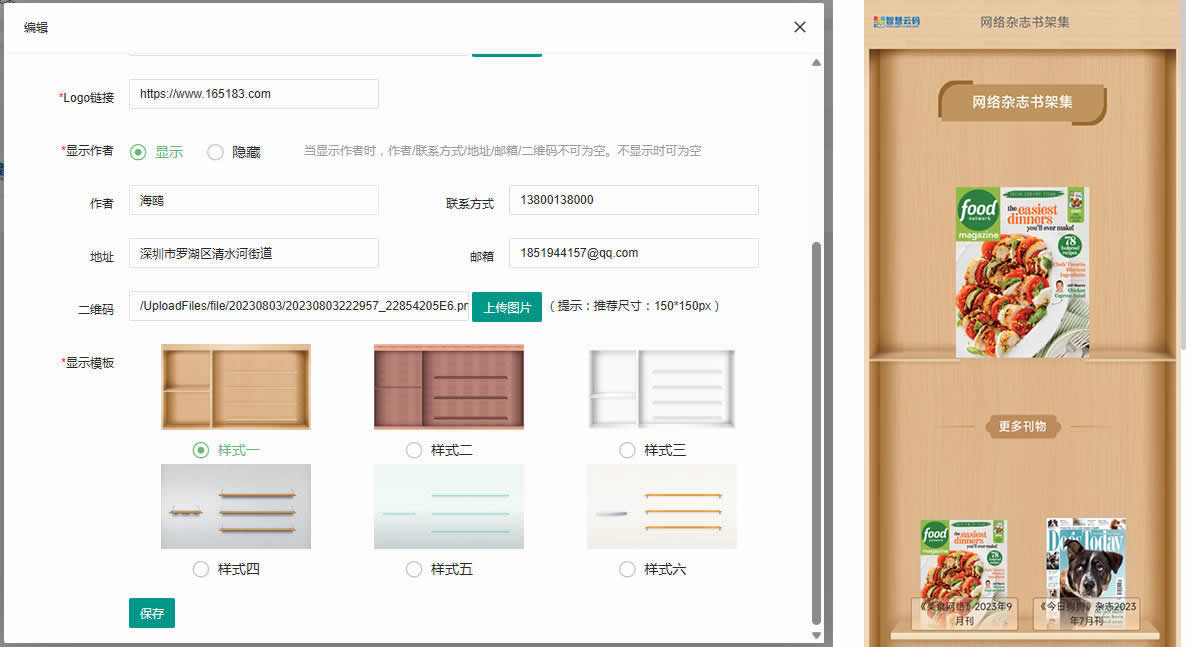This screenshot has width=1195, height=647.
Task: Click the white shelf template thumbnail
Action: [661, 387]
